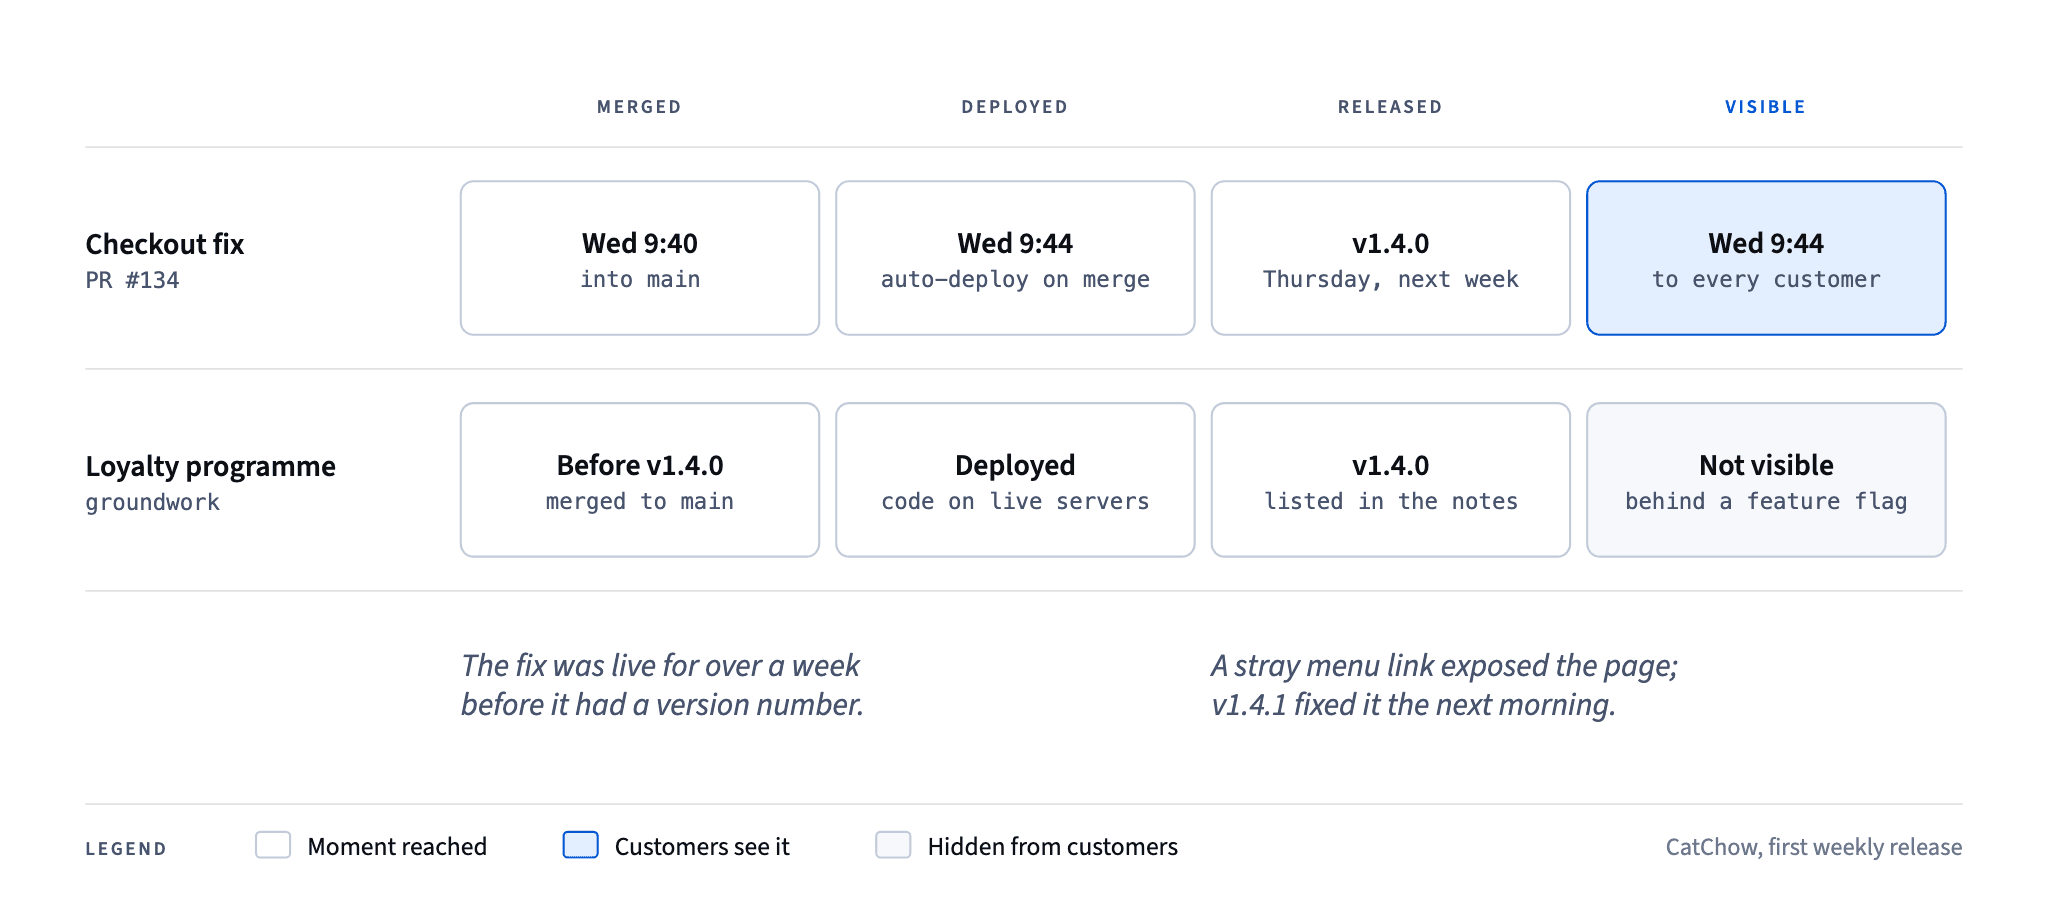This screenshot has width=2048, height=906.
Task: Click the Moment reached legend label
Action: pyautogui.click(x=397, y=847)
